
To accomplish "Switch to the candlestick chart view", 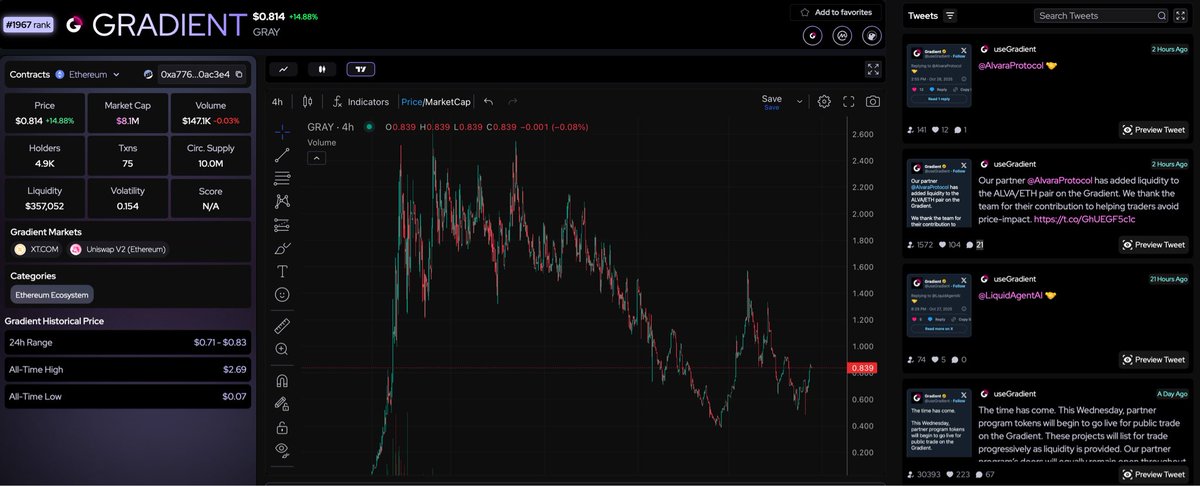I will 322,69.
